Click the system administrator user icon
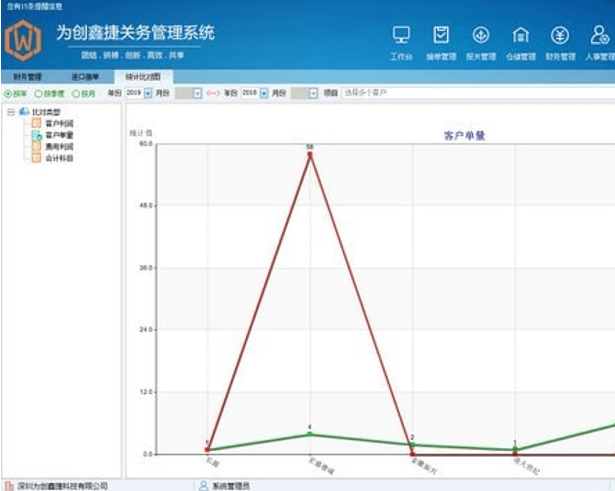615x491 pixels. point(204,486)
